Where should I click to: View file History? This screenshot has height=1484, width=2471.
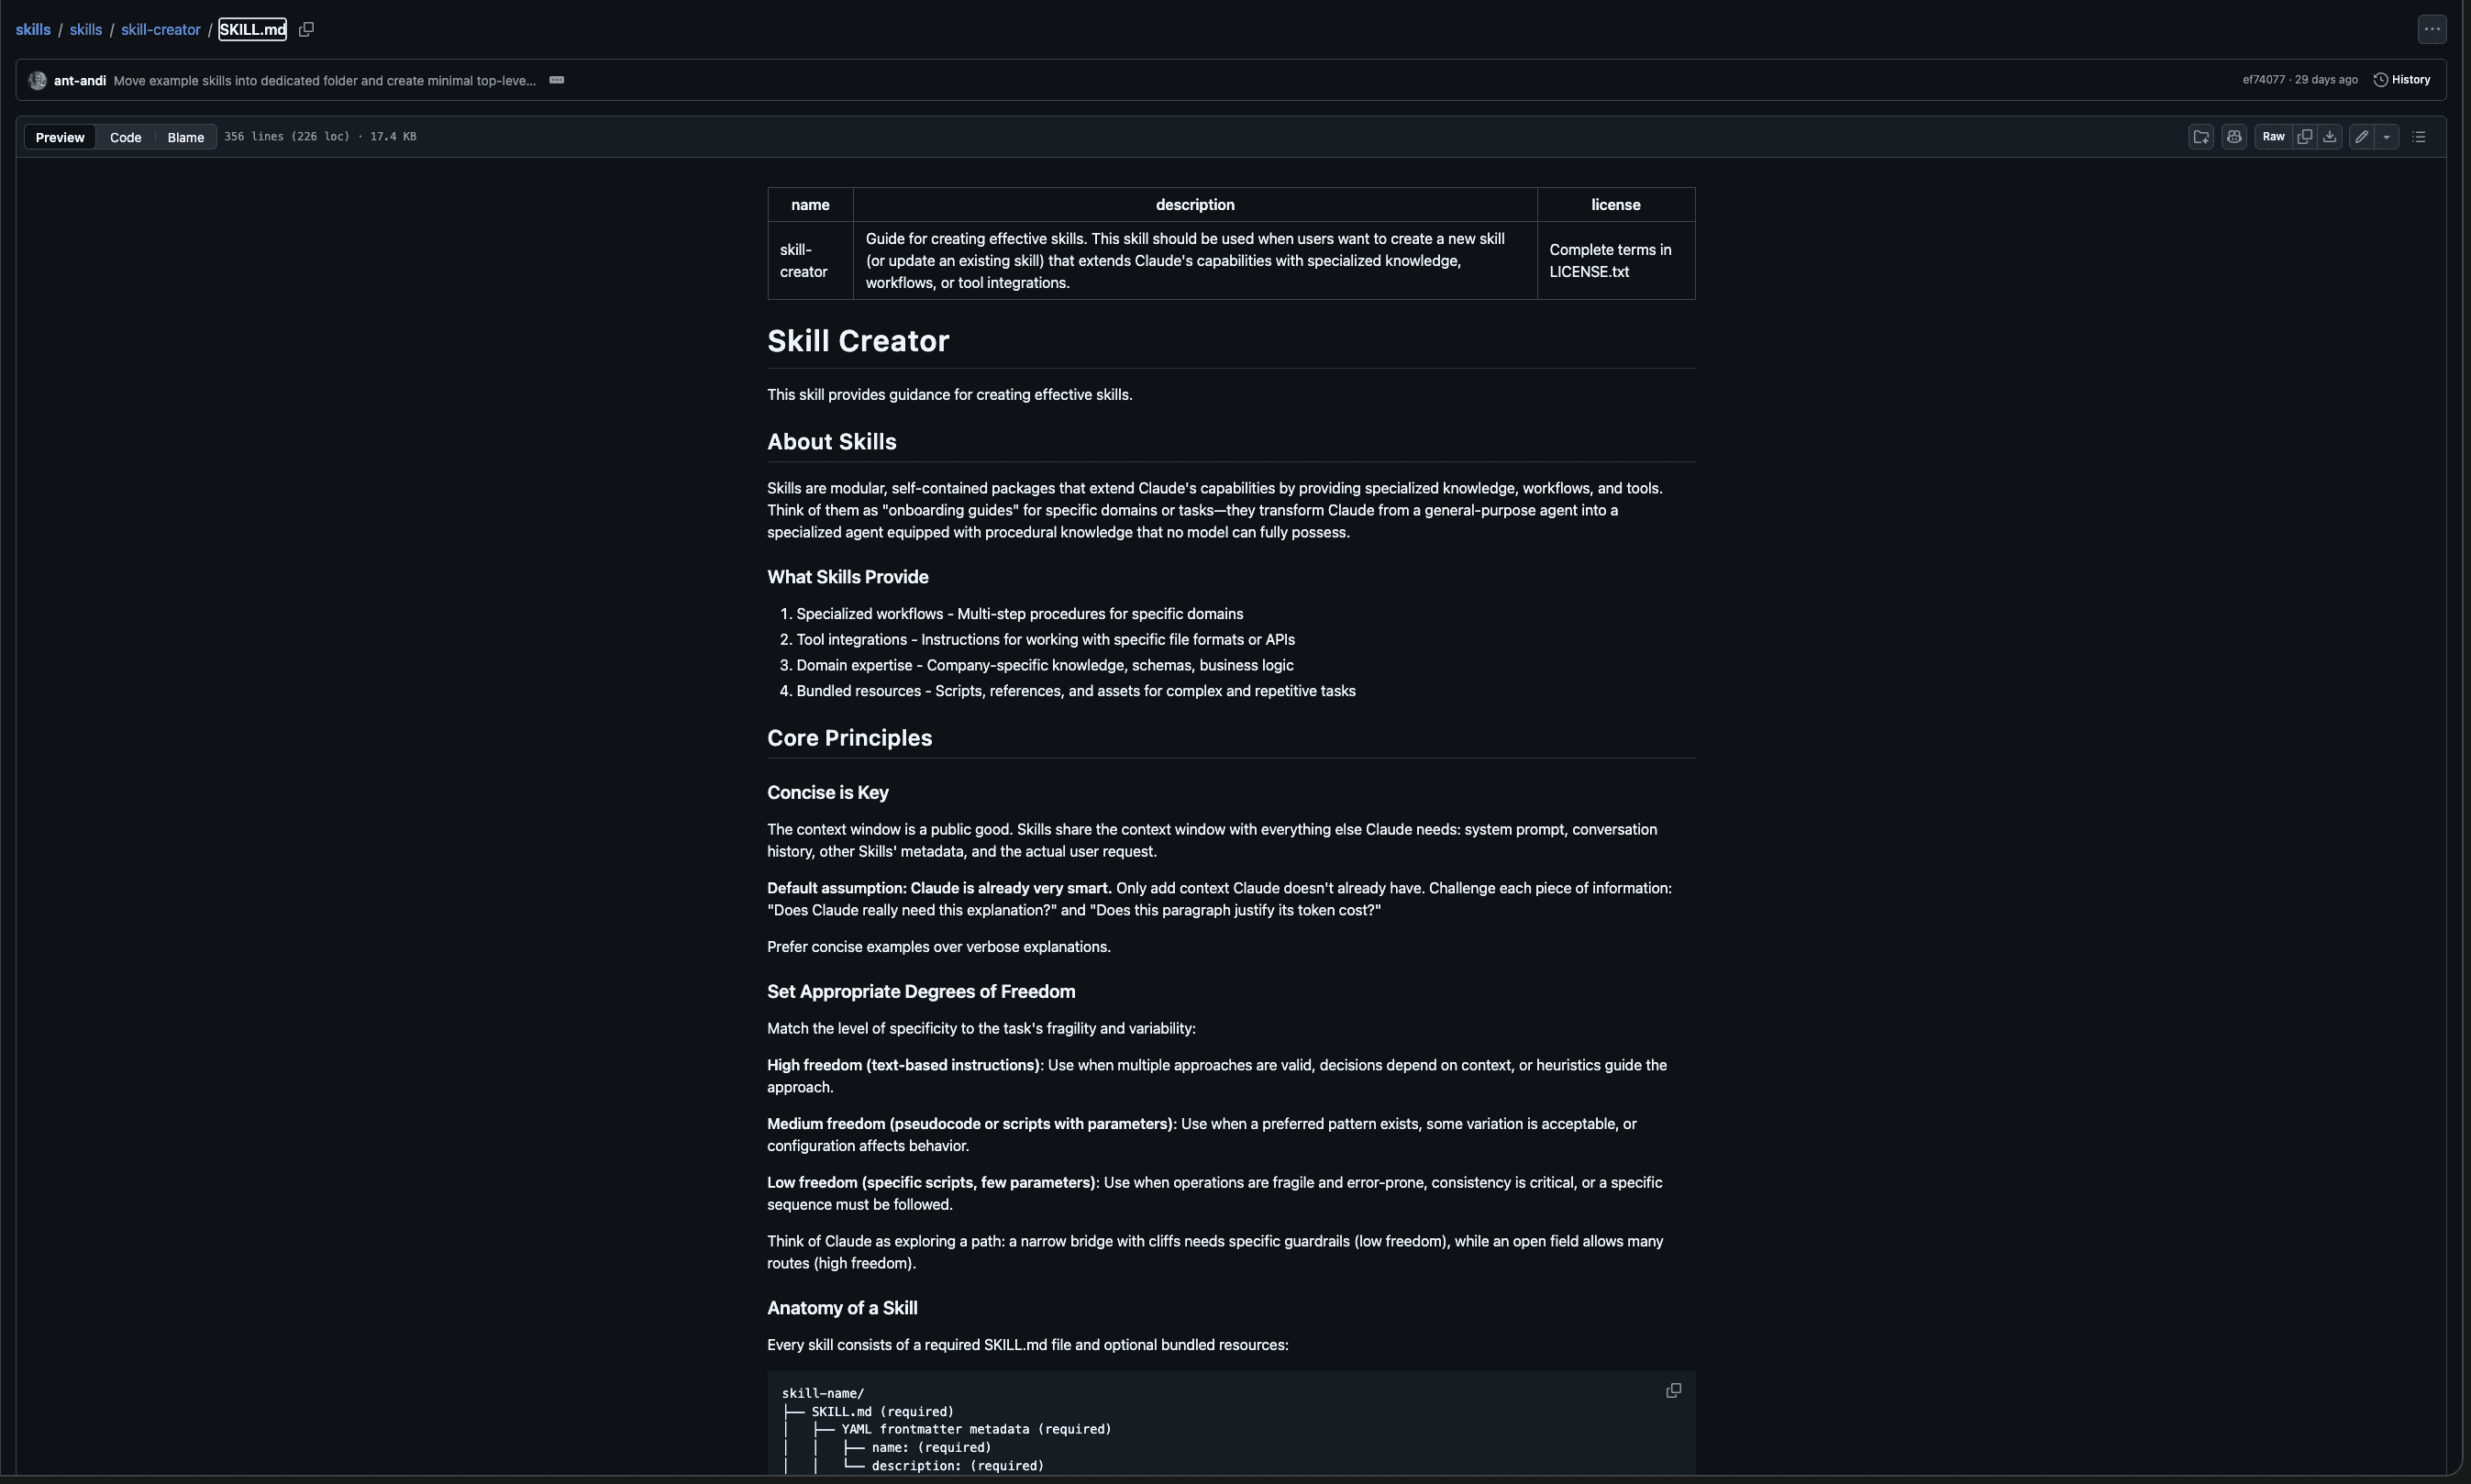pyautogui.click(x=2402, y=80)
